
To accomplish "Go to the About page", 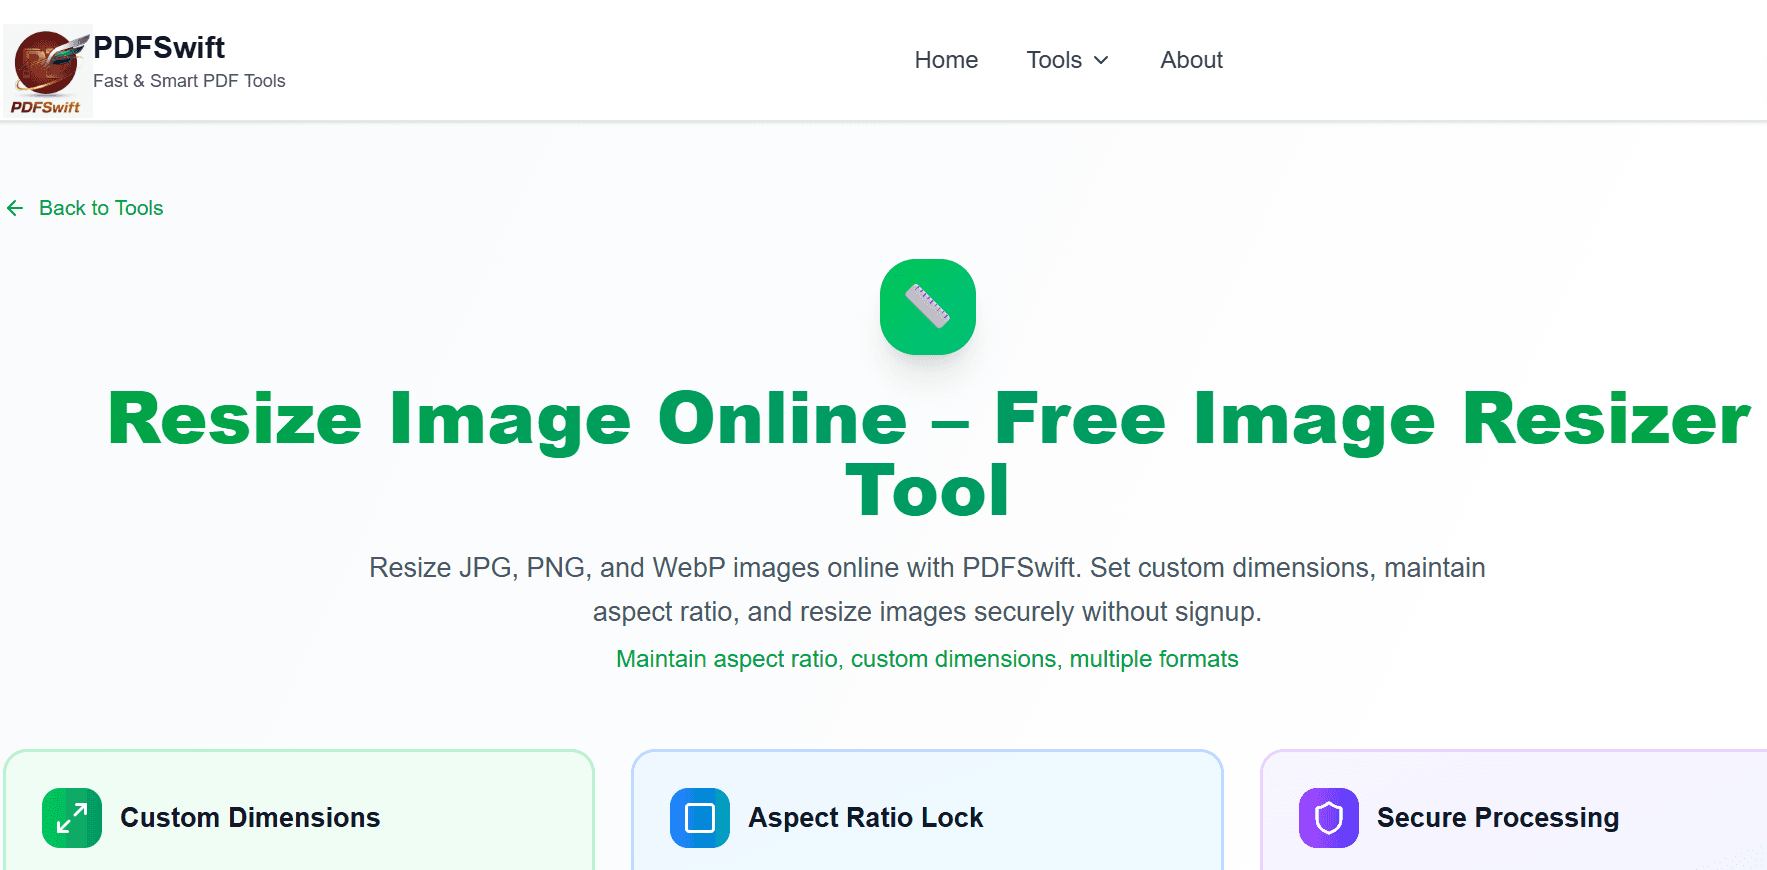I will pos(1191,60).
